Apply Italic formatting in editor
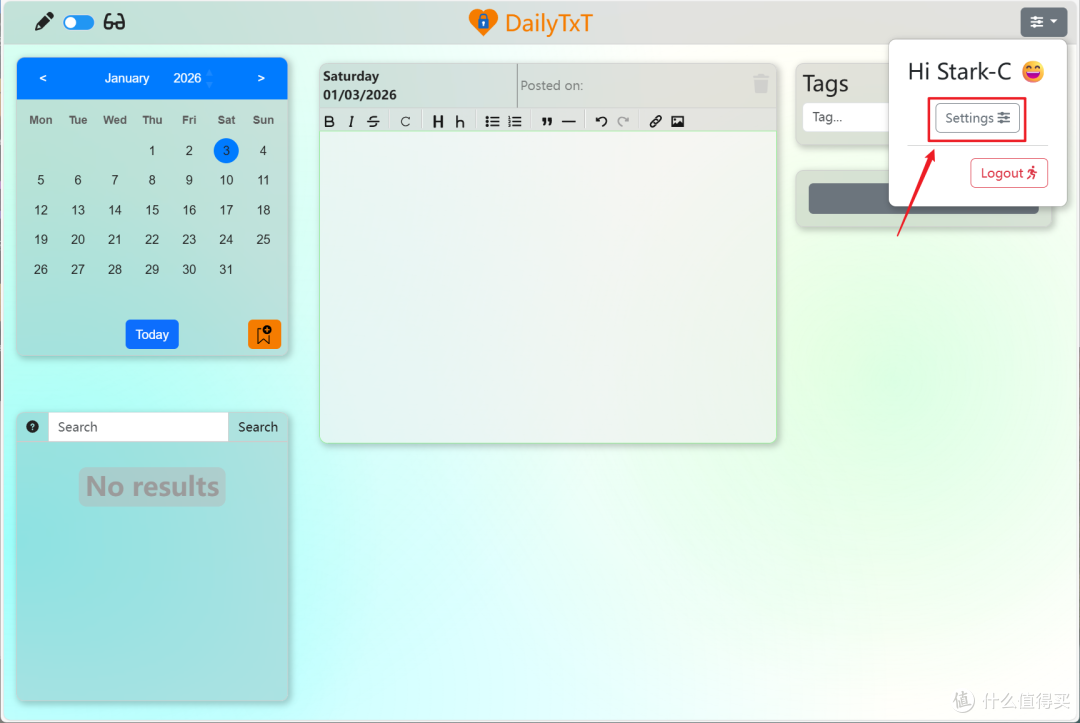The width and height of the screenshot is (1080, 723). click(x=351, y=122)
